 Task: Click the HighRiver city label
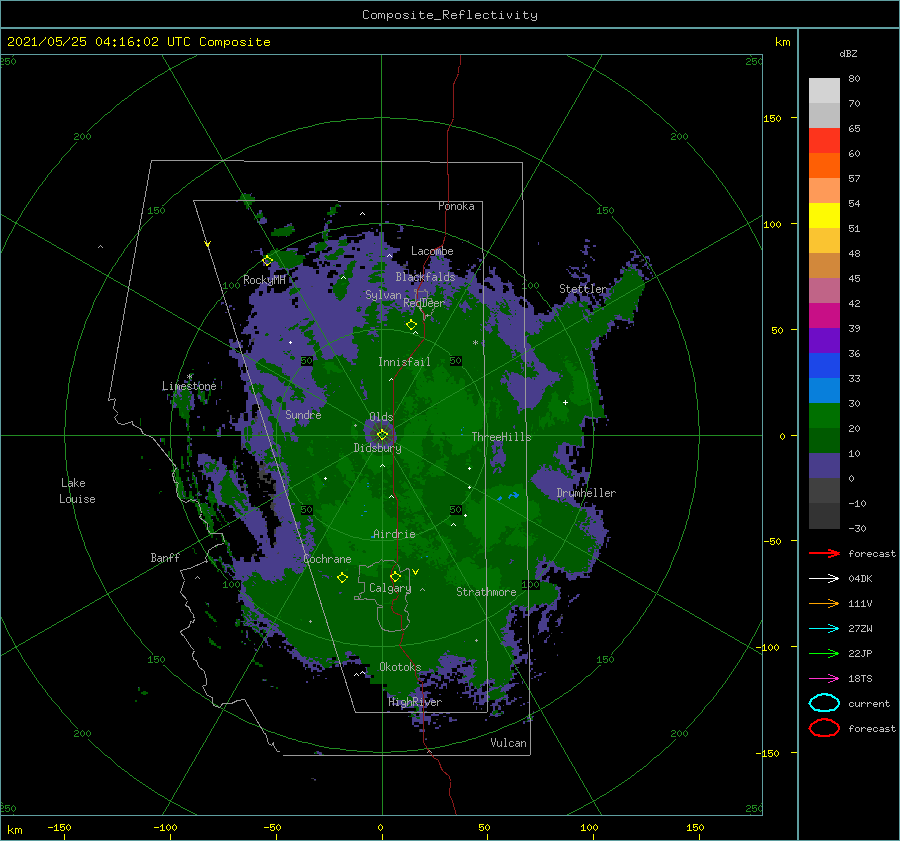[x=415, y=702]
